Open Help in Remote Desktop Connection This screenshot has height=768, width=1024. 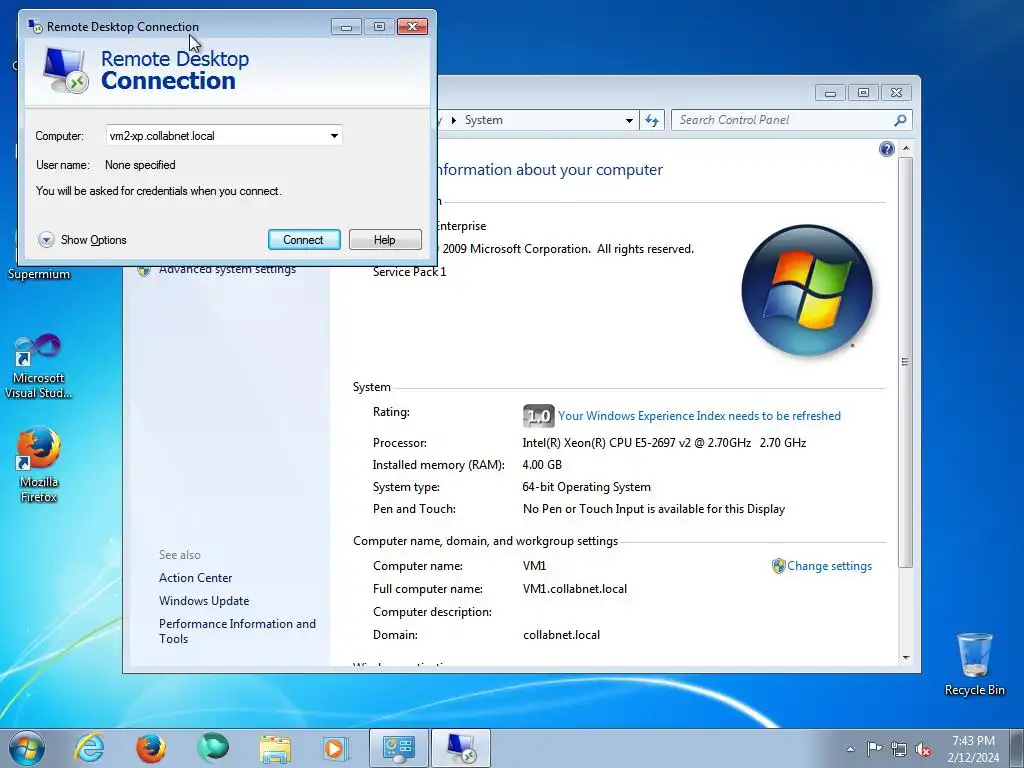[385, 240]
